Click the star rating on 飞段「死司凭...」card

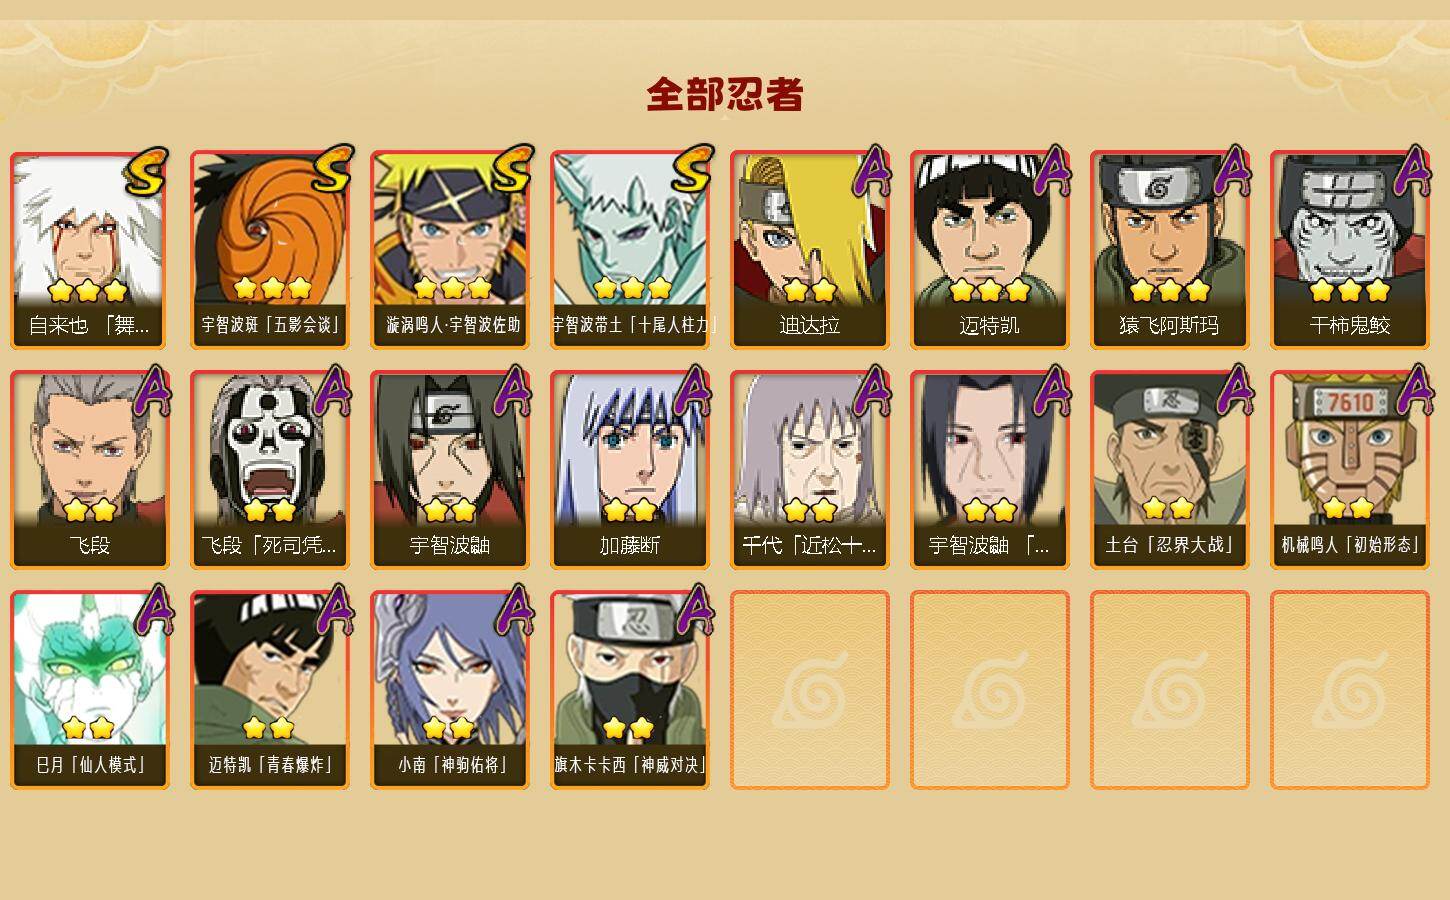(x=269, y=510)
